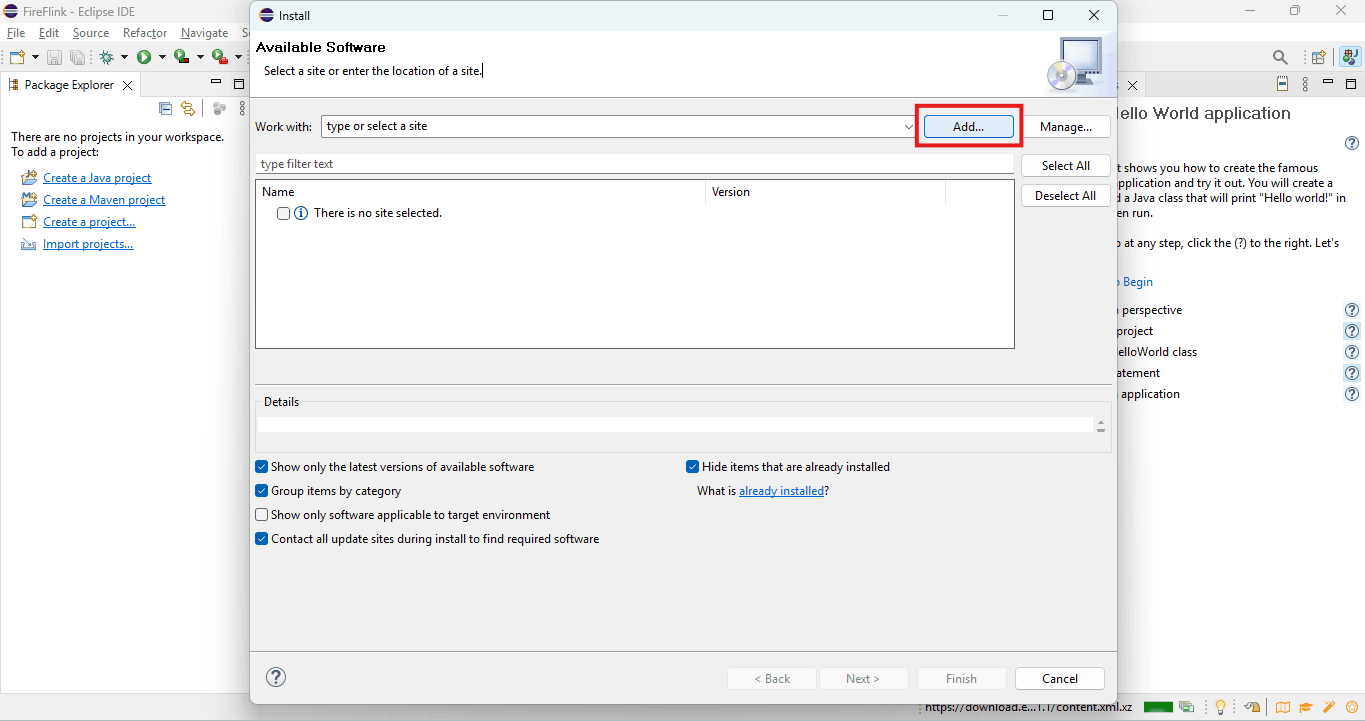Viewport: 1365px width, 721px height.
Task: Expand dropdown arrow next to Coverage icon
Action: 200,57
